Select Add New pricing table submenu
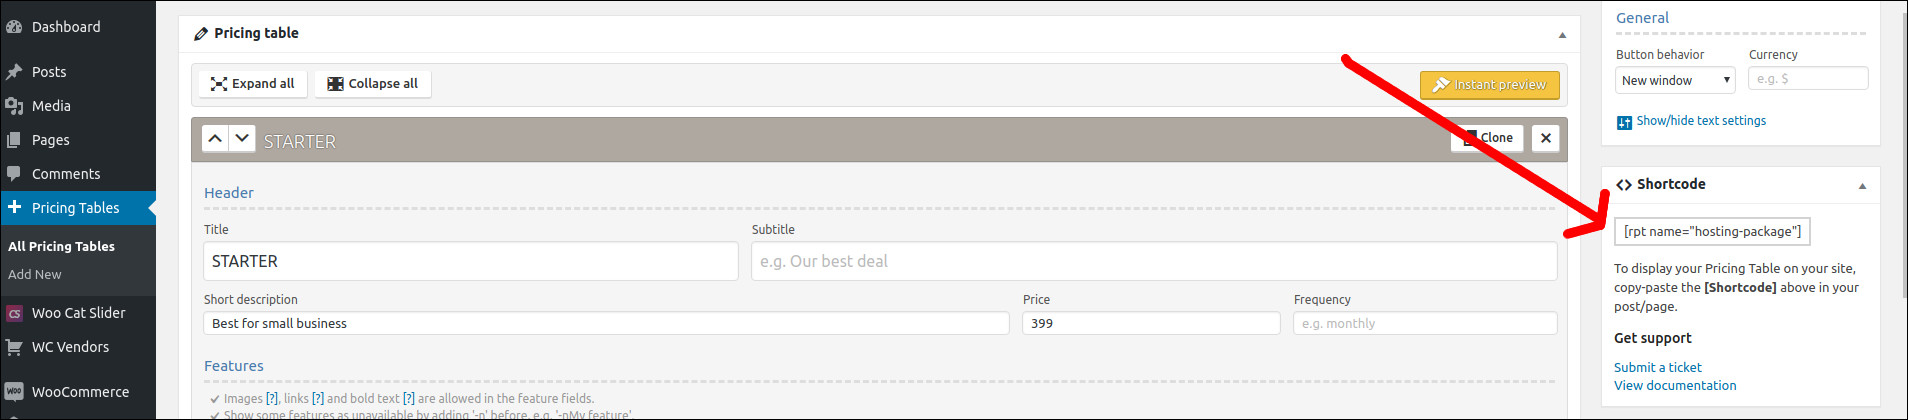This screenshot has height=420, width=1908. point(35,274)
